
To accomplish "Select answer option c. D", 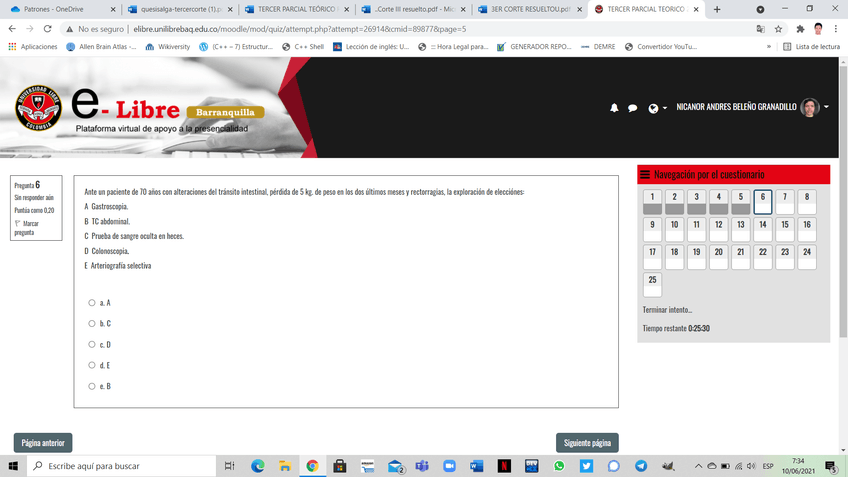I will pyautogui.click(x=91, y=344).
